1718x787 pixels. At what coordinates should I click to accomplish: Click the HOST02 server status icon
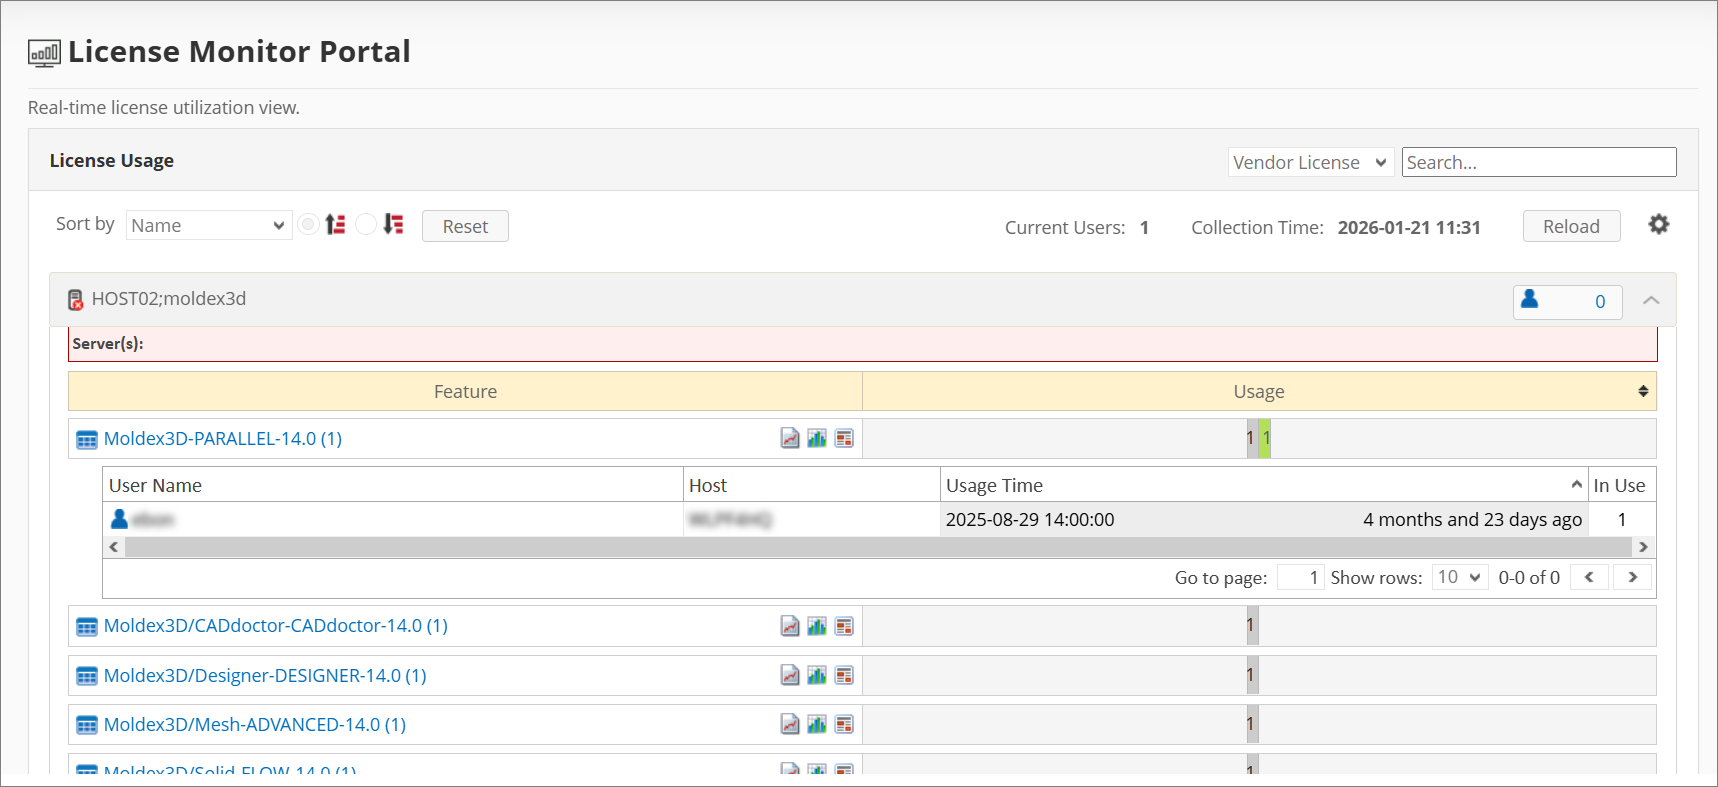coord(75,299)
